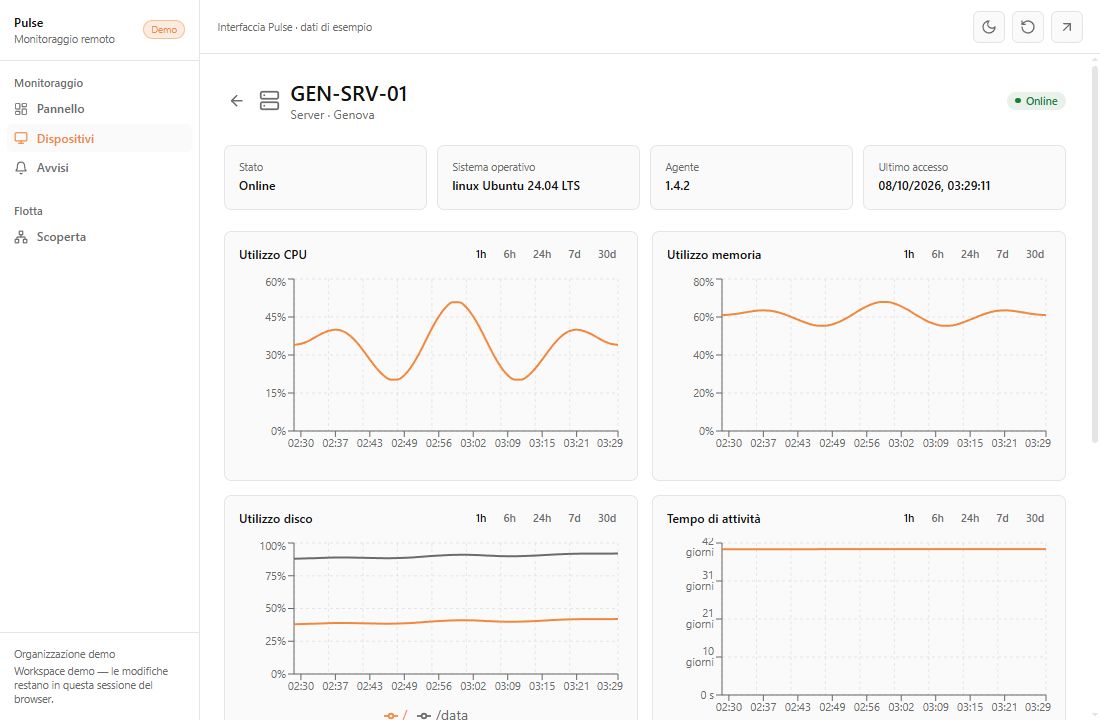1100x720 pixels.
Task: Click the Pannello dashboard icon
Action: coord(21,109)
